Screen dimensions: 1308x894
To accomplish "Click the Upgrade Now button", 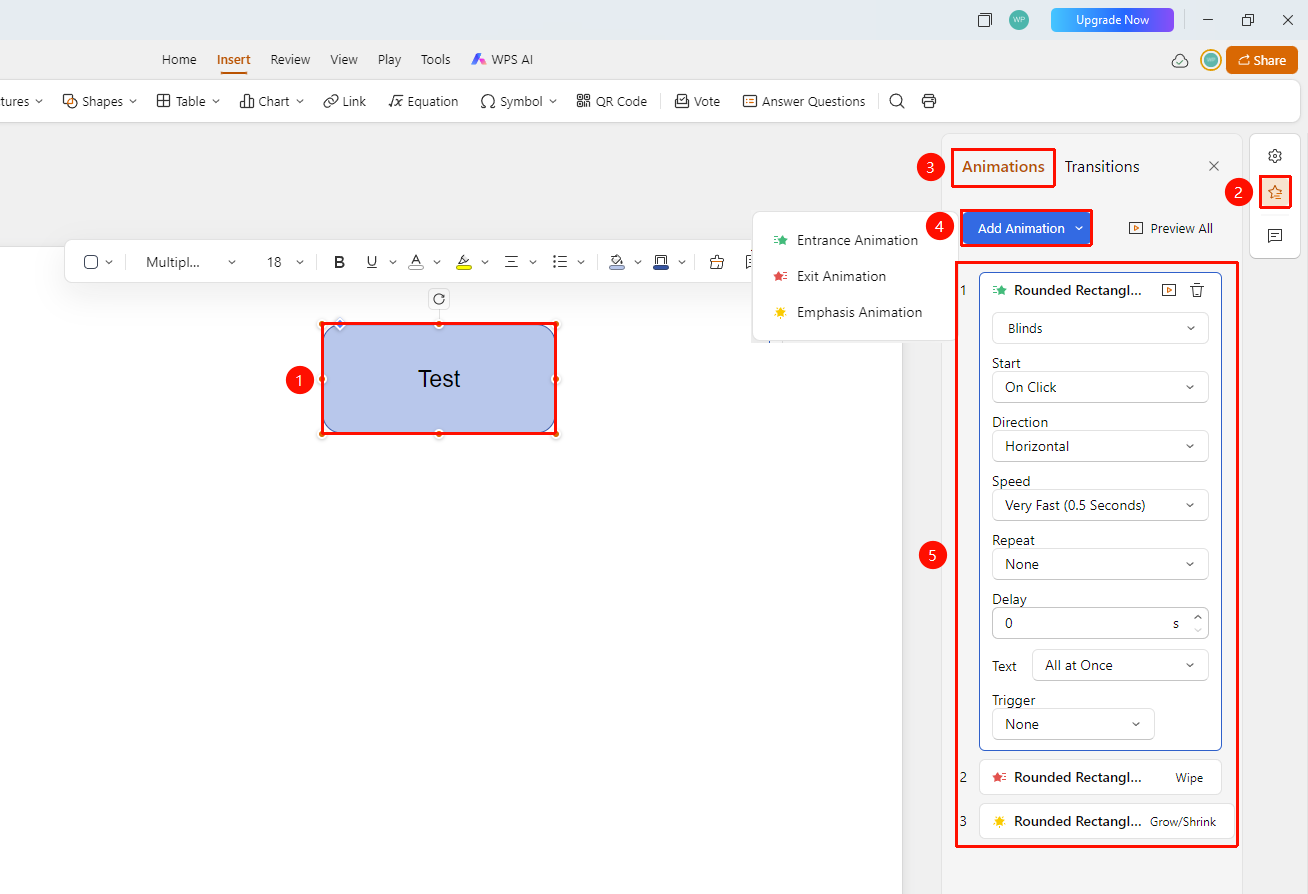I will (1112, 20).
